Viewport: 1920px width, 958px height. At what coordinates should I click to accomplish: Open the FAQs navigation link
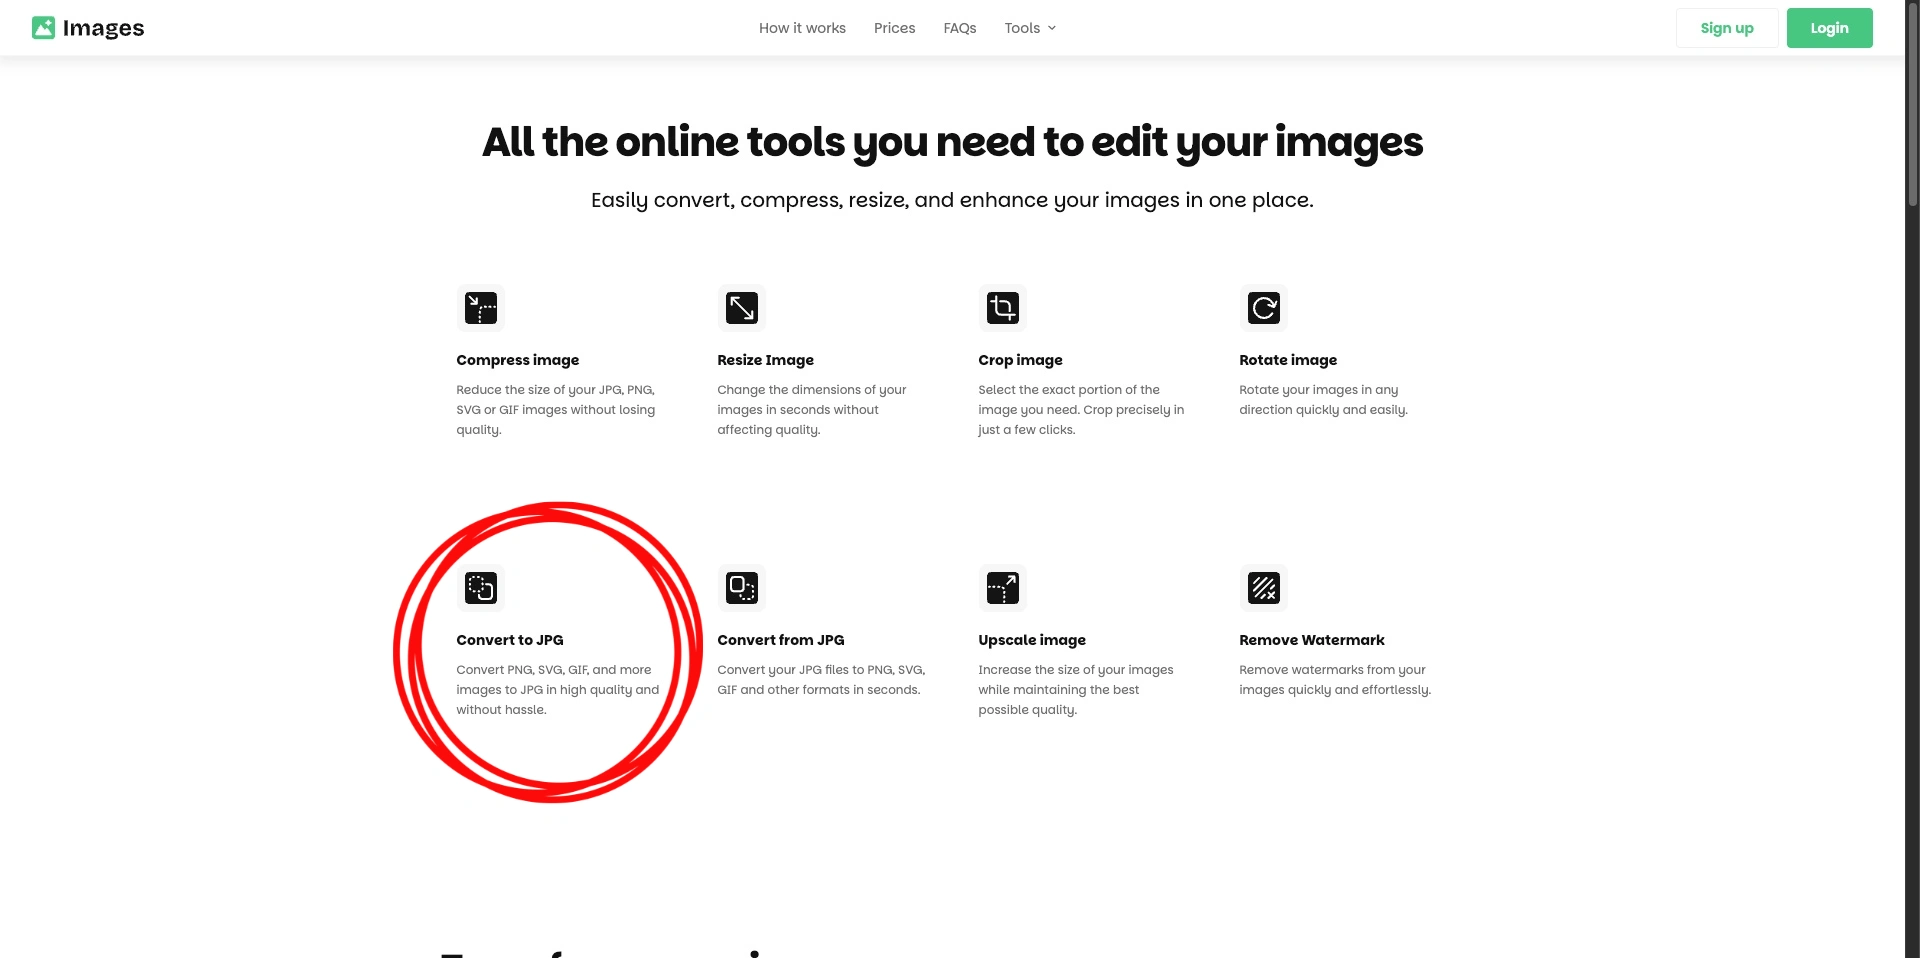[959, 28]
